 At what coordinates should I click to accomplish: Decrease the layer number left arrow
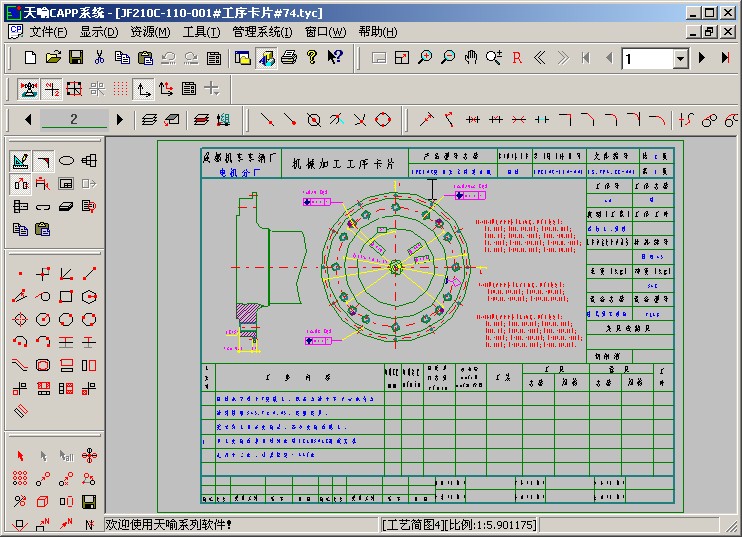click(x=28, y=120)
